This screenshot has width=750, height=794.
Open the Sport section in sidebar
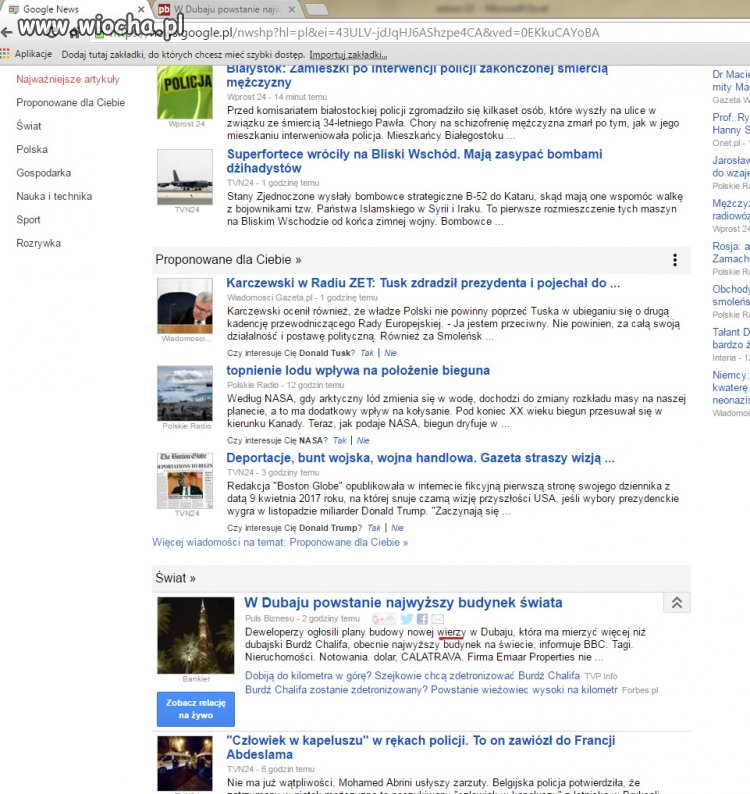click(28, 220)
